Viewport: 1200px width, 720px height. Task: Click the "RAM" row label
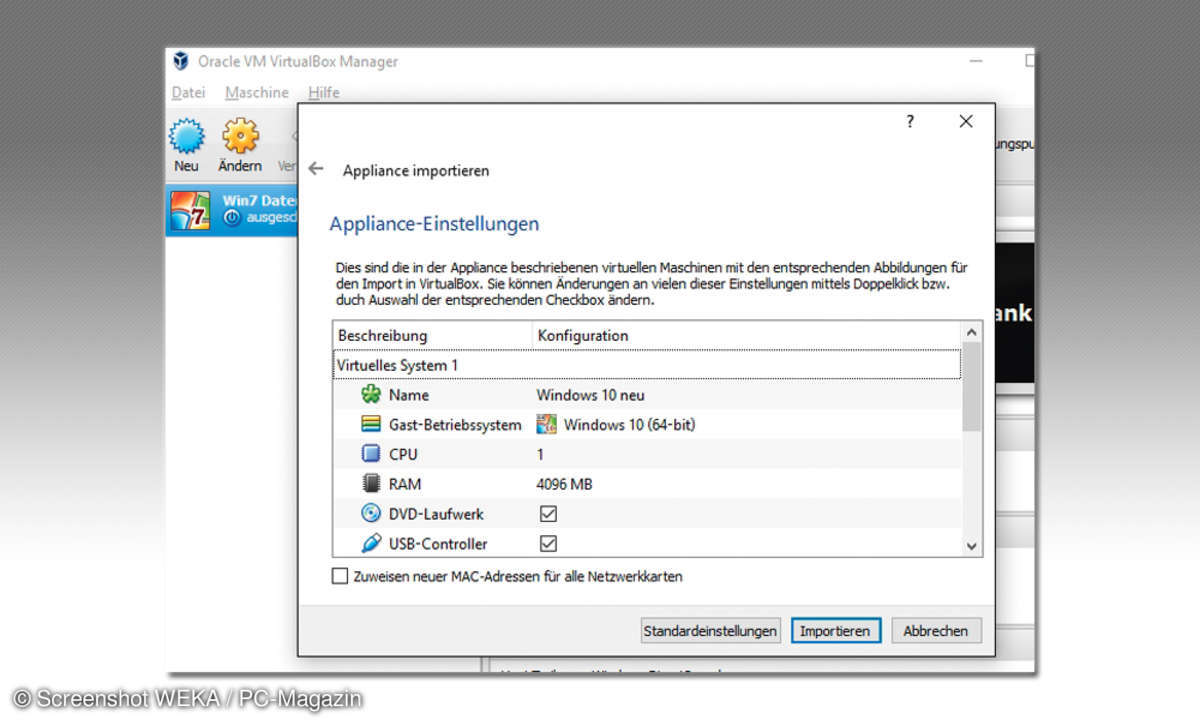[405, 484]
